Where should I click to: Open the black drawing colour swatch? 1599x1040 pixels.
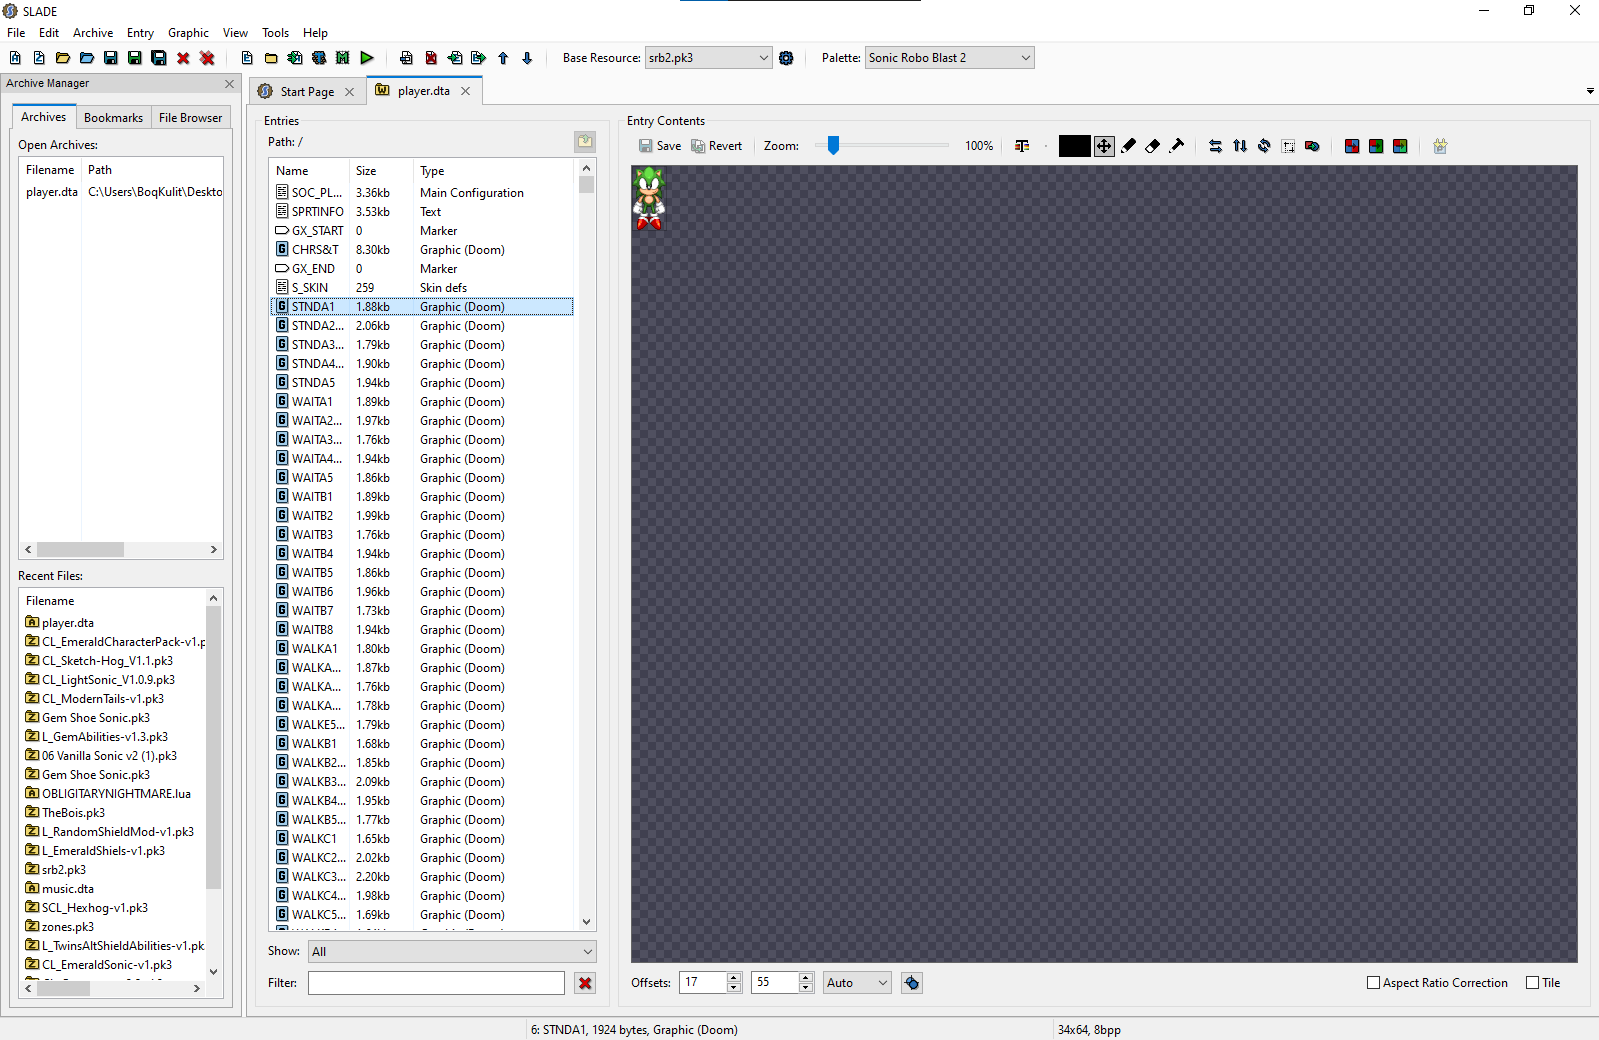pyautogui.click(x=1074, y=146)
